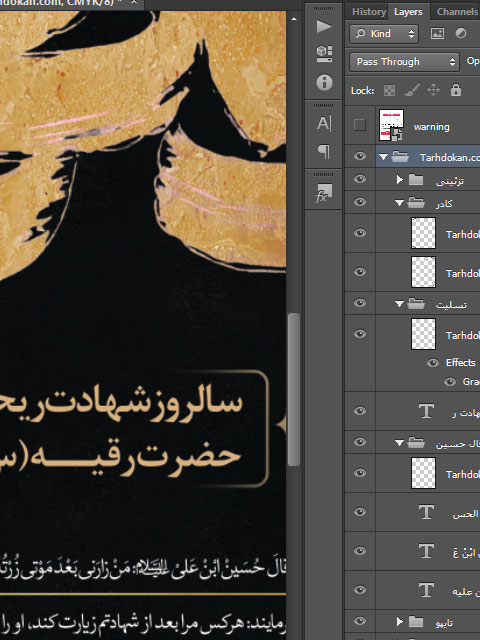Select the تزئینی group folder icon

point(416,180)
